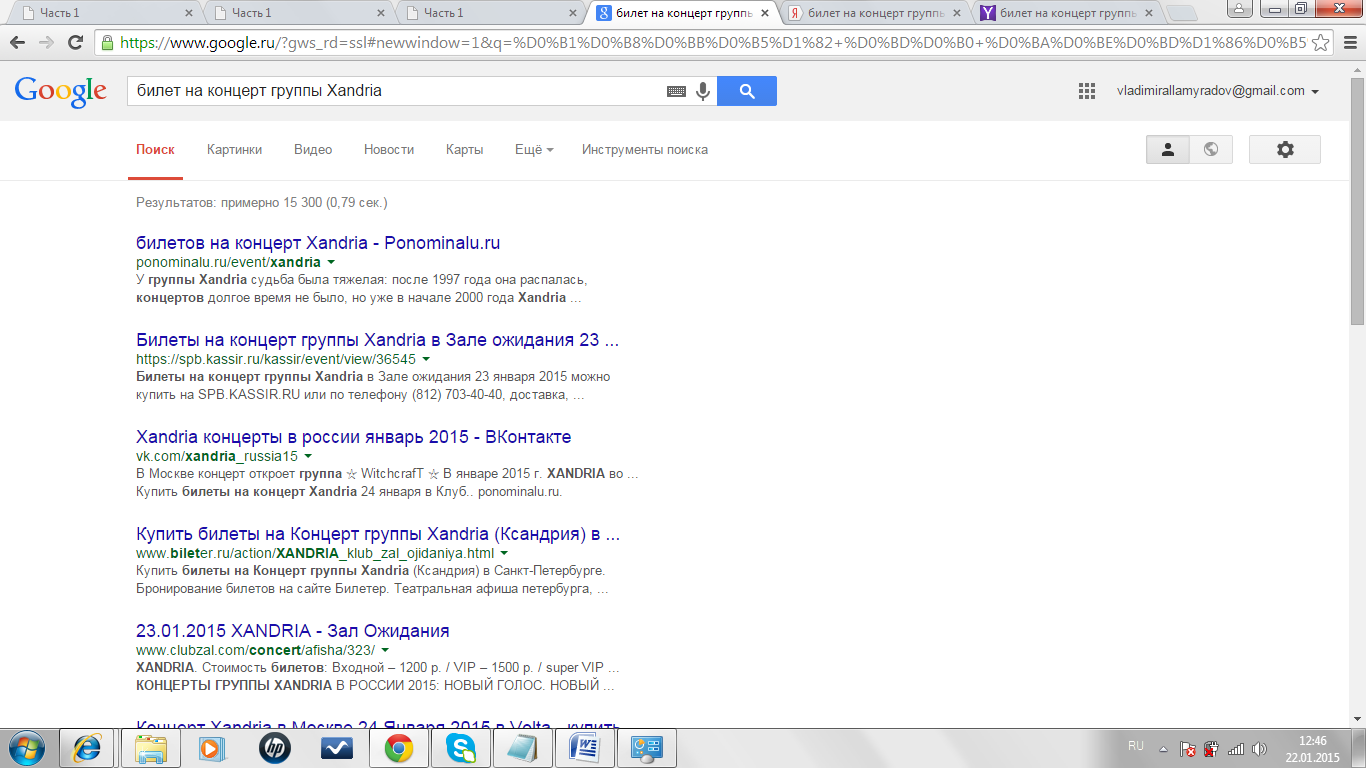Select the Поиск tab
The image size is (1366, 768).
point(155,149)
